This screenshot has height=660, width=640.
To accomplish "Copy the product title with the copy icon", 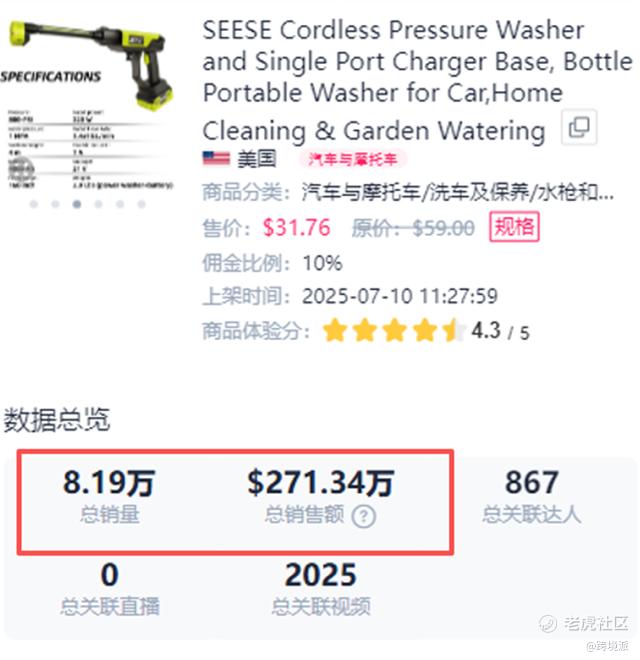I will click(579, 127).
